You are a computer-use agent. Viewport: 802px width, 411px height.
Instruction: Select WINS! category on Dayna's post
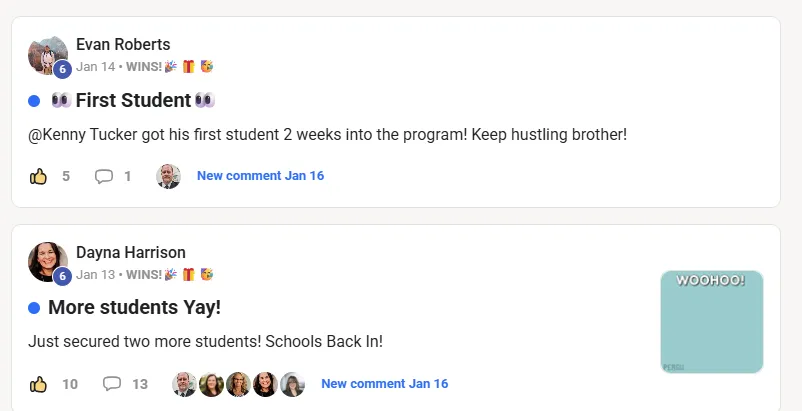pos(144,274)
